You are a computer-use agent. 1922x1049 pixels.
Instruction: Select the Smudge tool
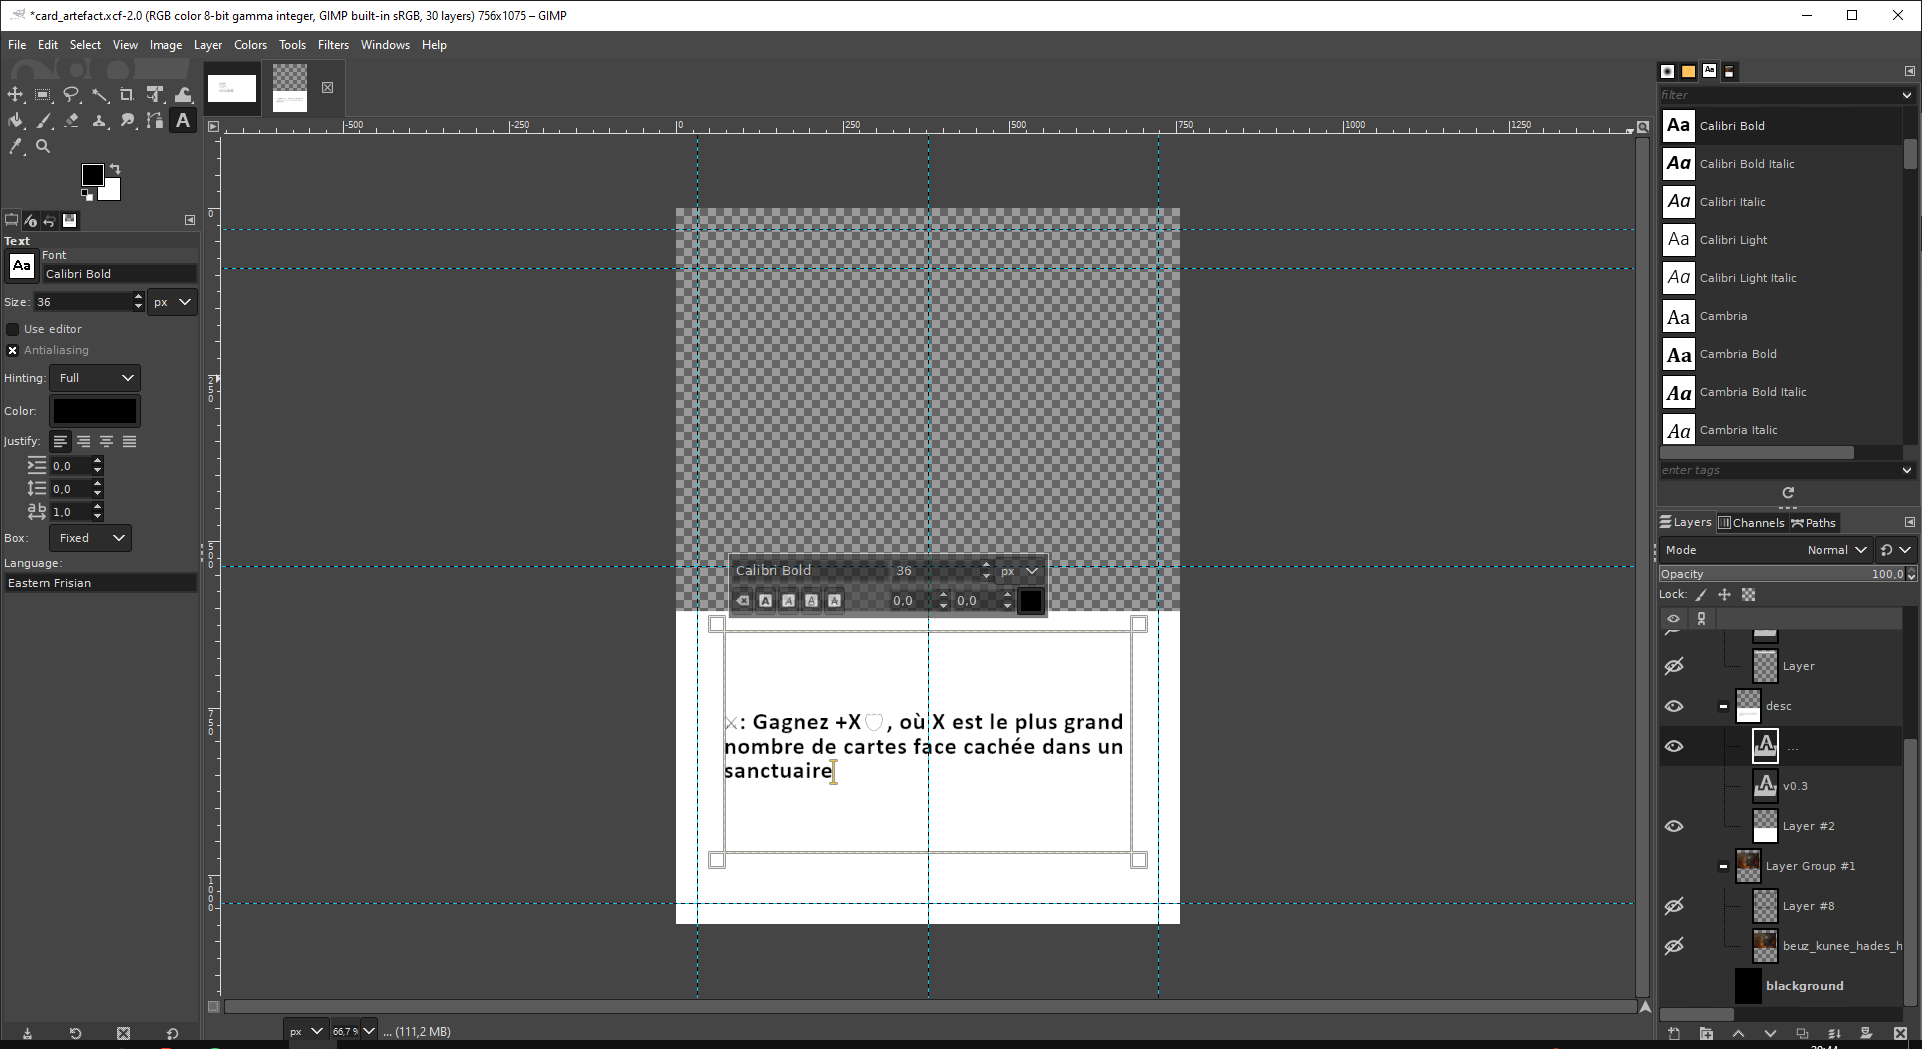point(127,121)
